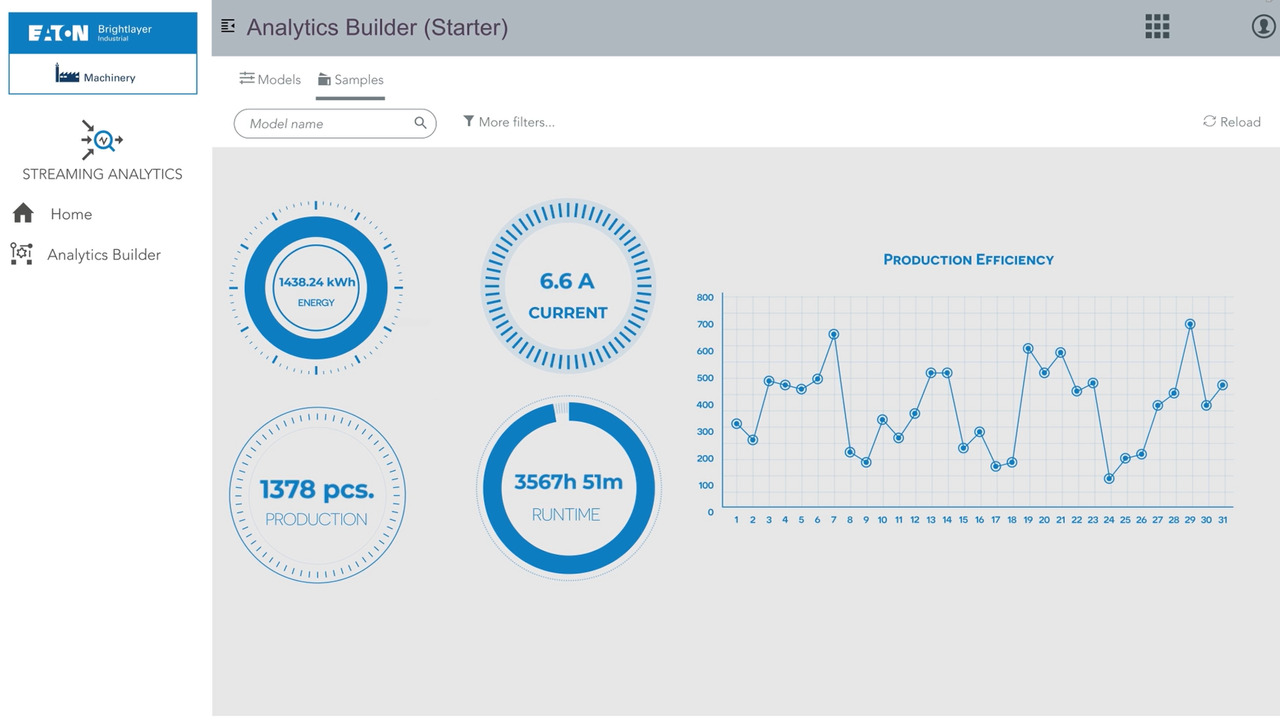Click the 800 y-axis label
The height and width of the screenshot is (720, 1280).
(705, 297)
